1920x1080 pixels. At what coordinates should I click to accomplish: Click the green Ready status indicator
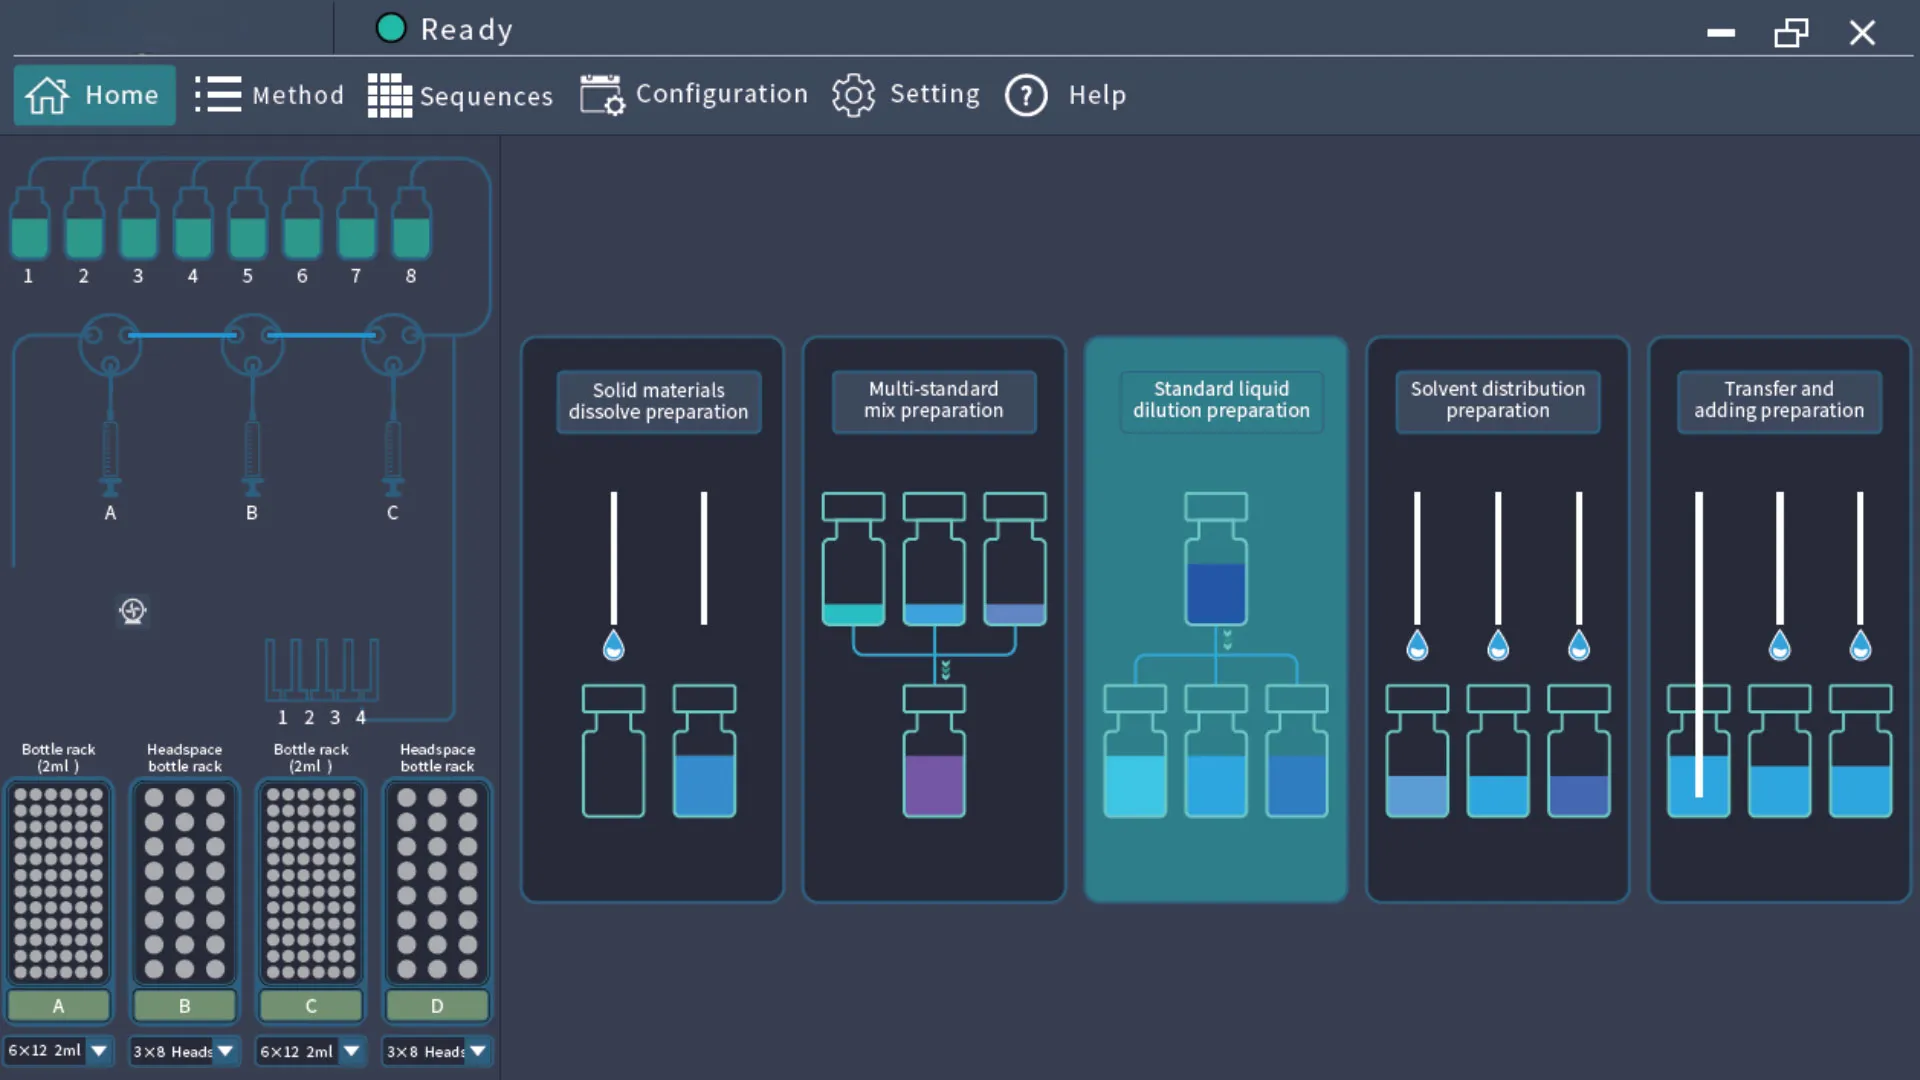[391, 28]
